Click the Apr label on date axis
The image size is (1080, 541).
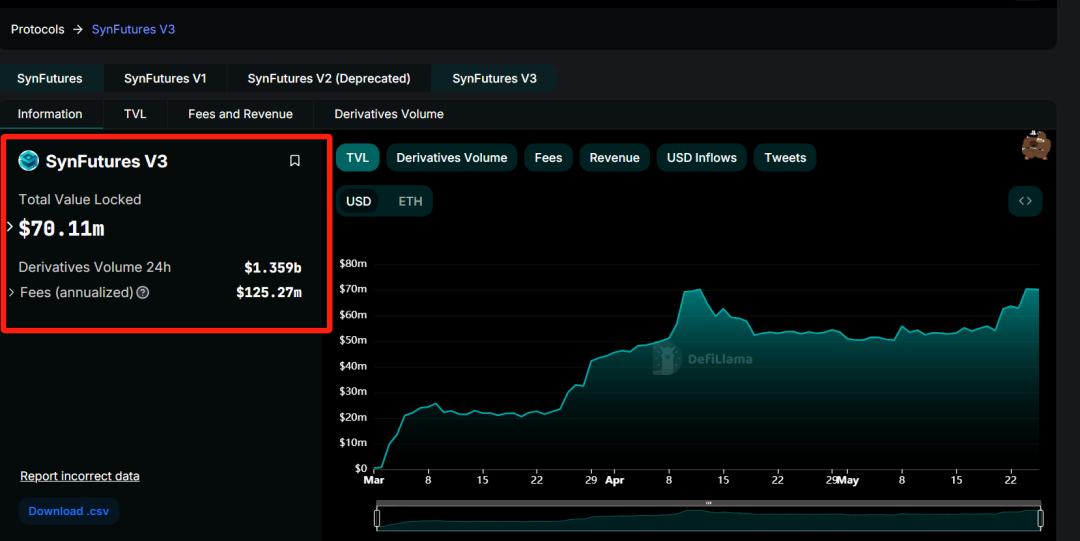(614, 480)
